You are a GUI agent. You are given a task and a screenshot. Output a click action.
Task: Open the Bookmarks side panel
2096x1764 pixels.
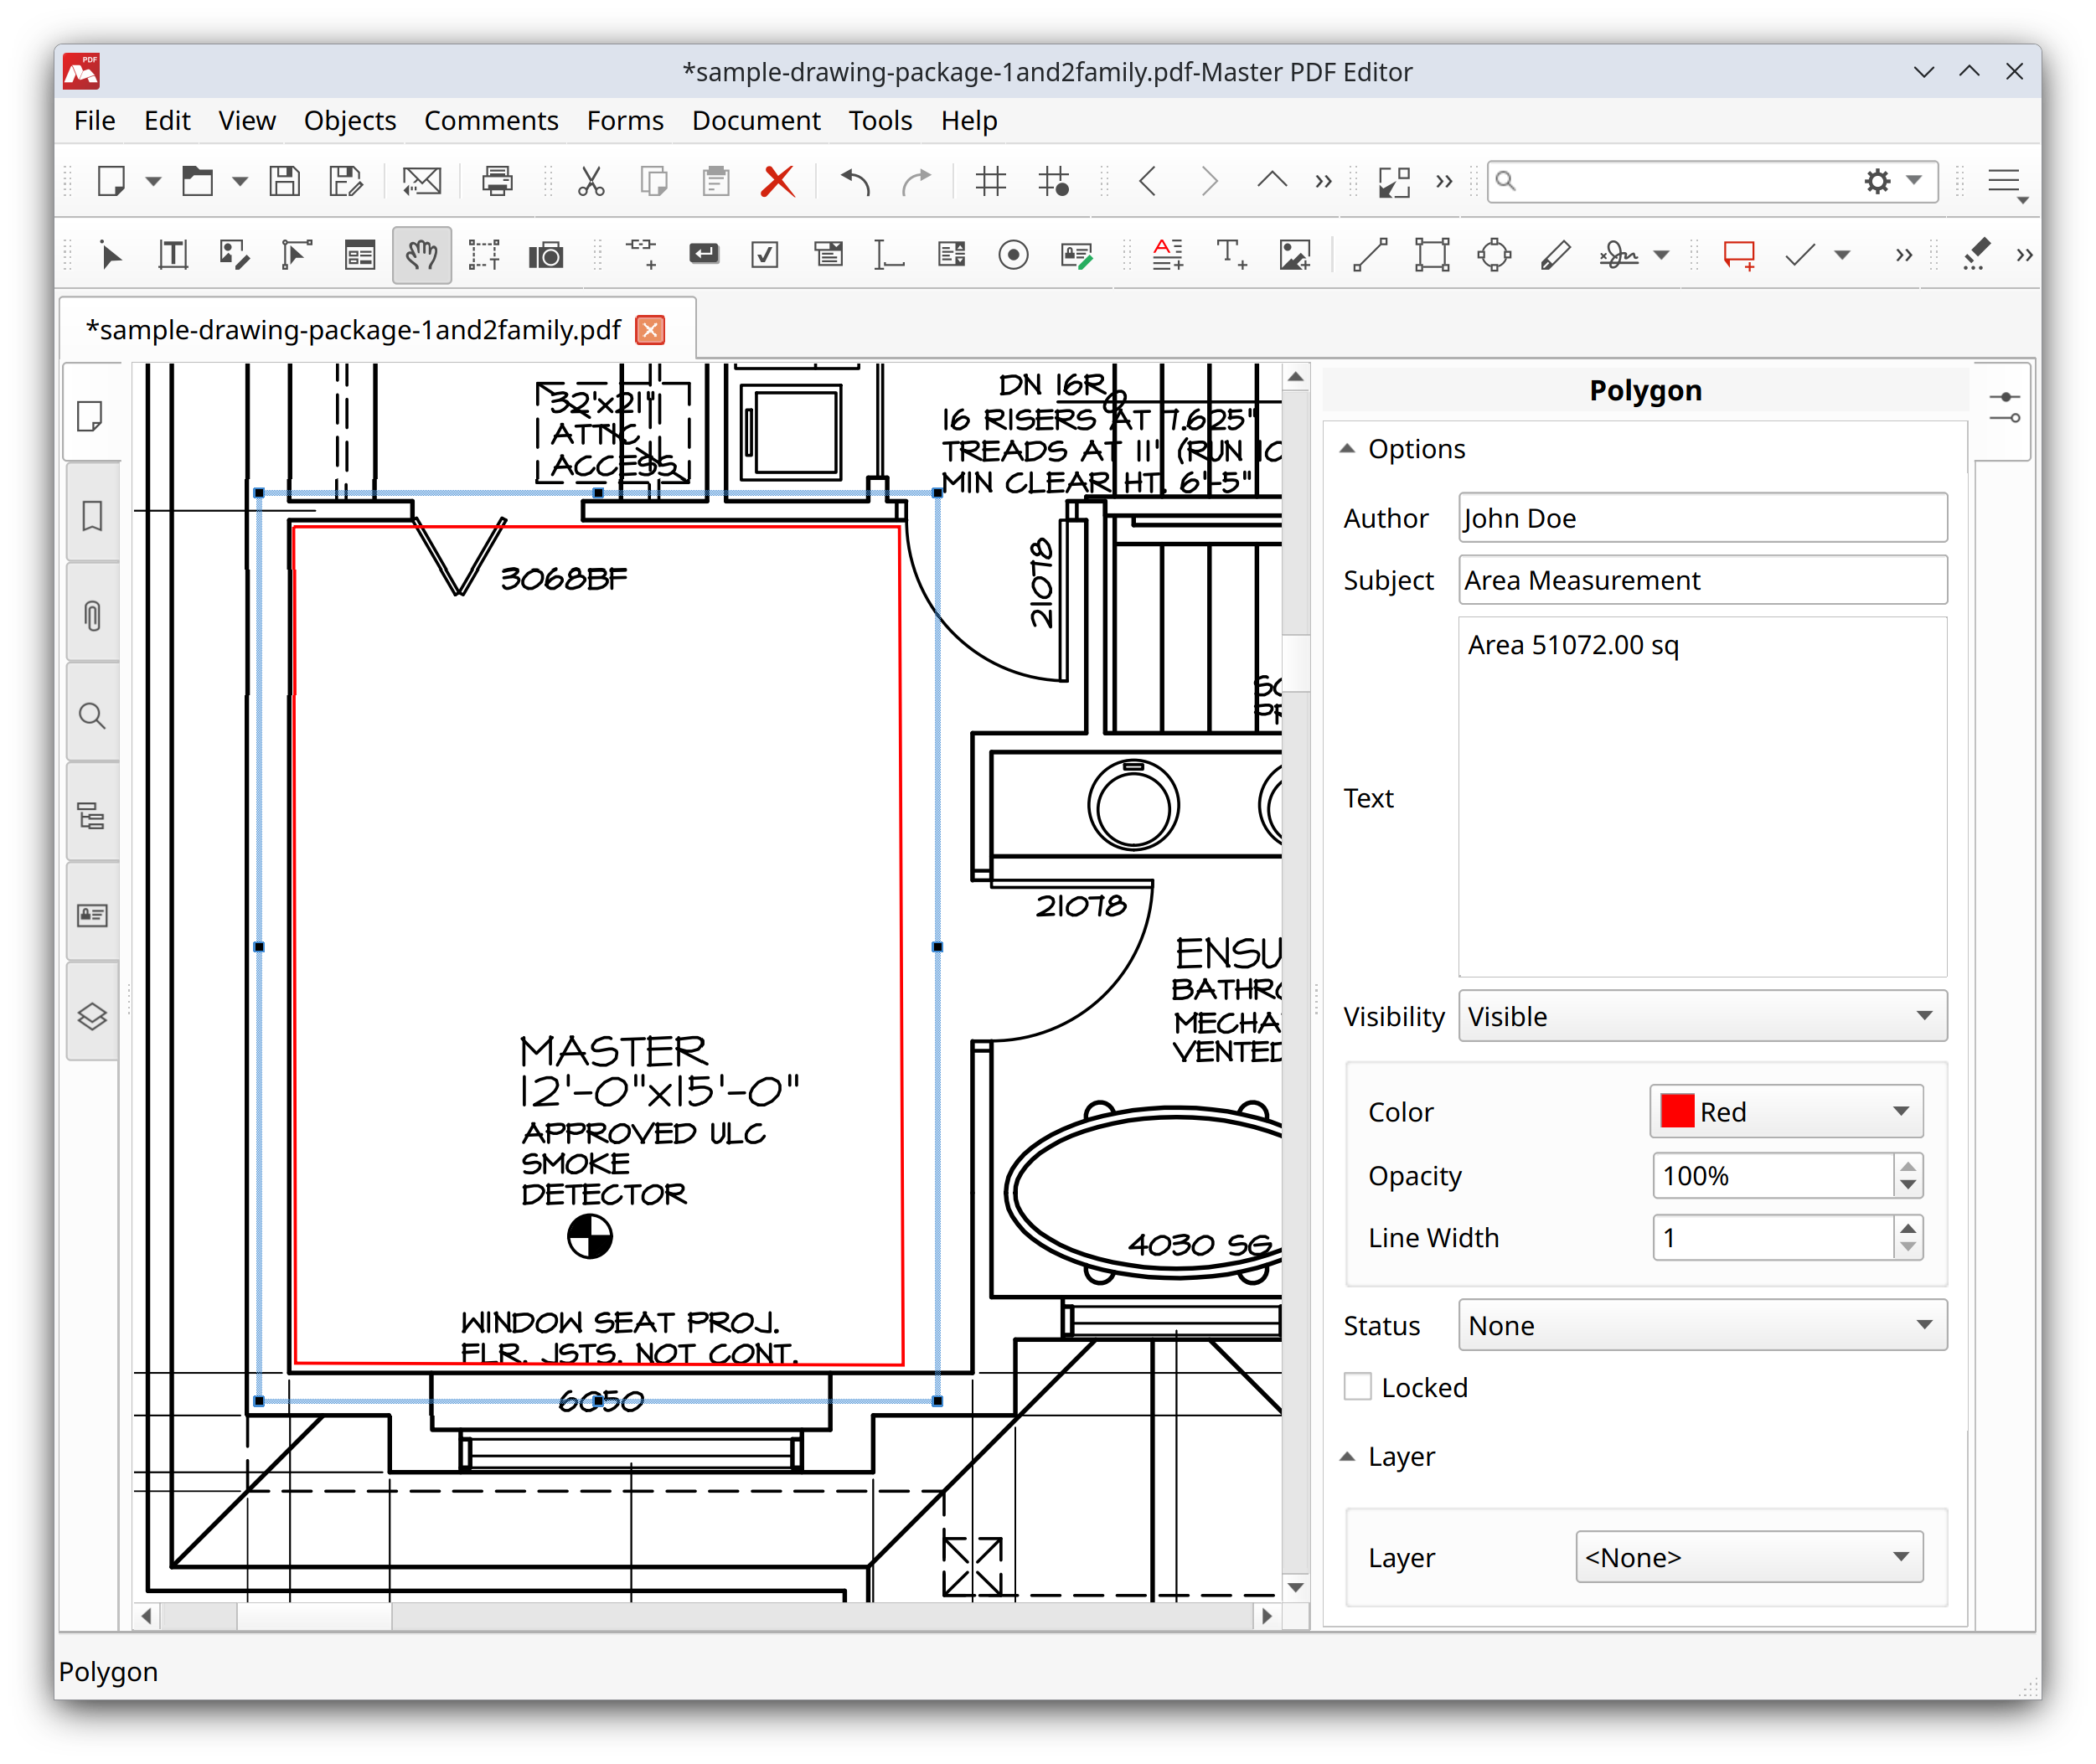[92, 516]
